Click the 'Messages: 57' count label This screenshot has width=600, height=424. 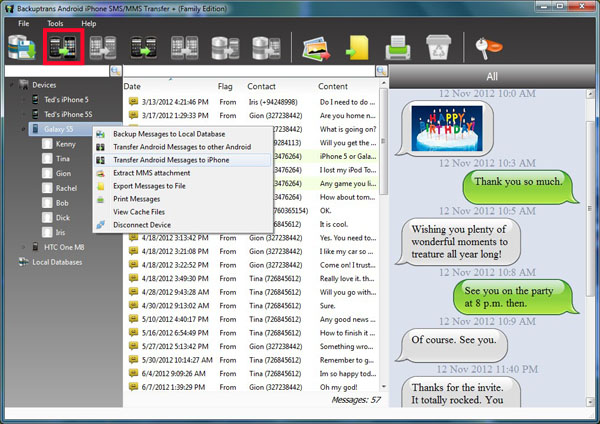click(356, 400)
